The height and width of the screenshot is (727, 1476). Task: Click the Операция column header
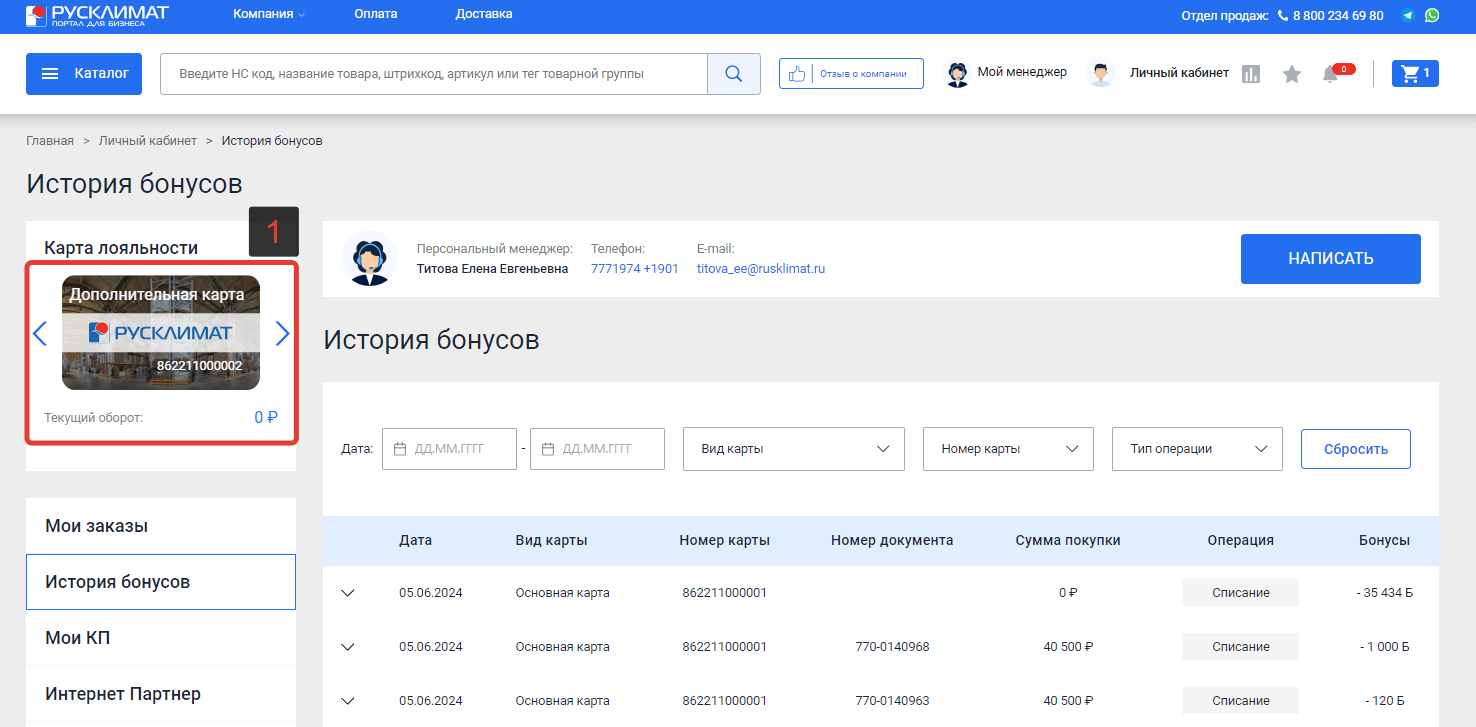1240,540
